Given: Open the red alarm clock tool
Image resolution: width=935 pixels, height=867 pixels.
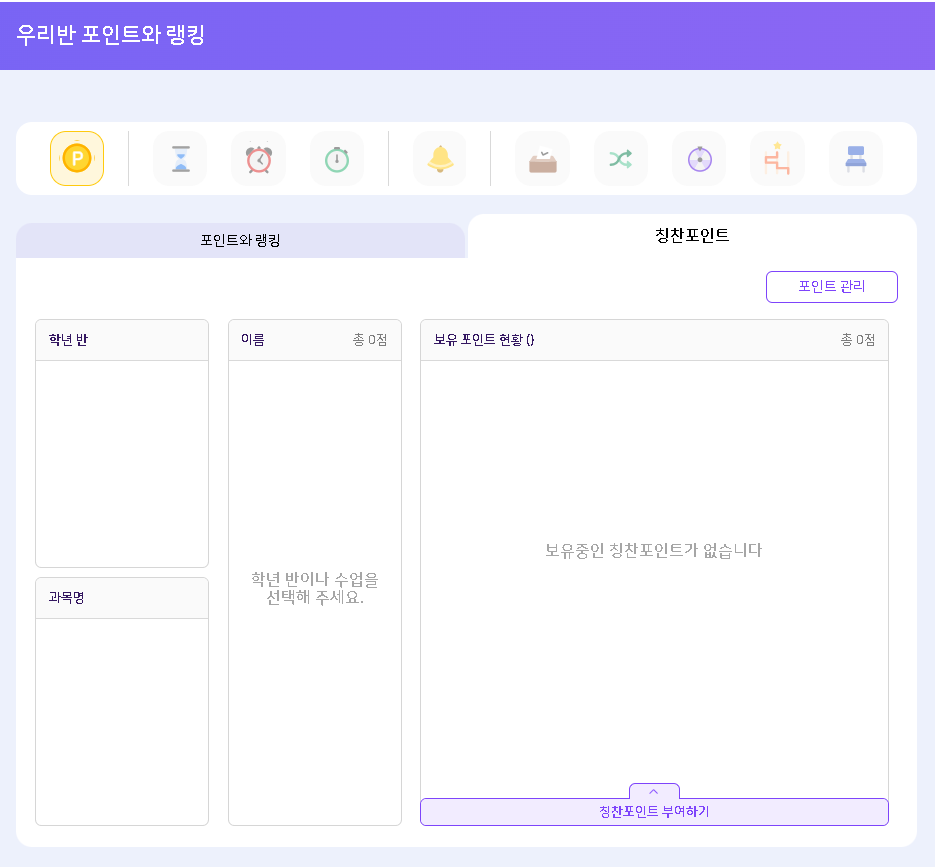Looking at the screenshot, I should (x=258, y=158).
